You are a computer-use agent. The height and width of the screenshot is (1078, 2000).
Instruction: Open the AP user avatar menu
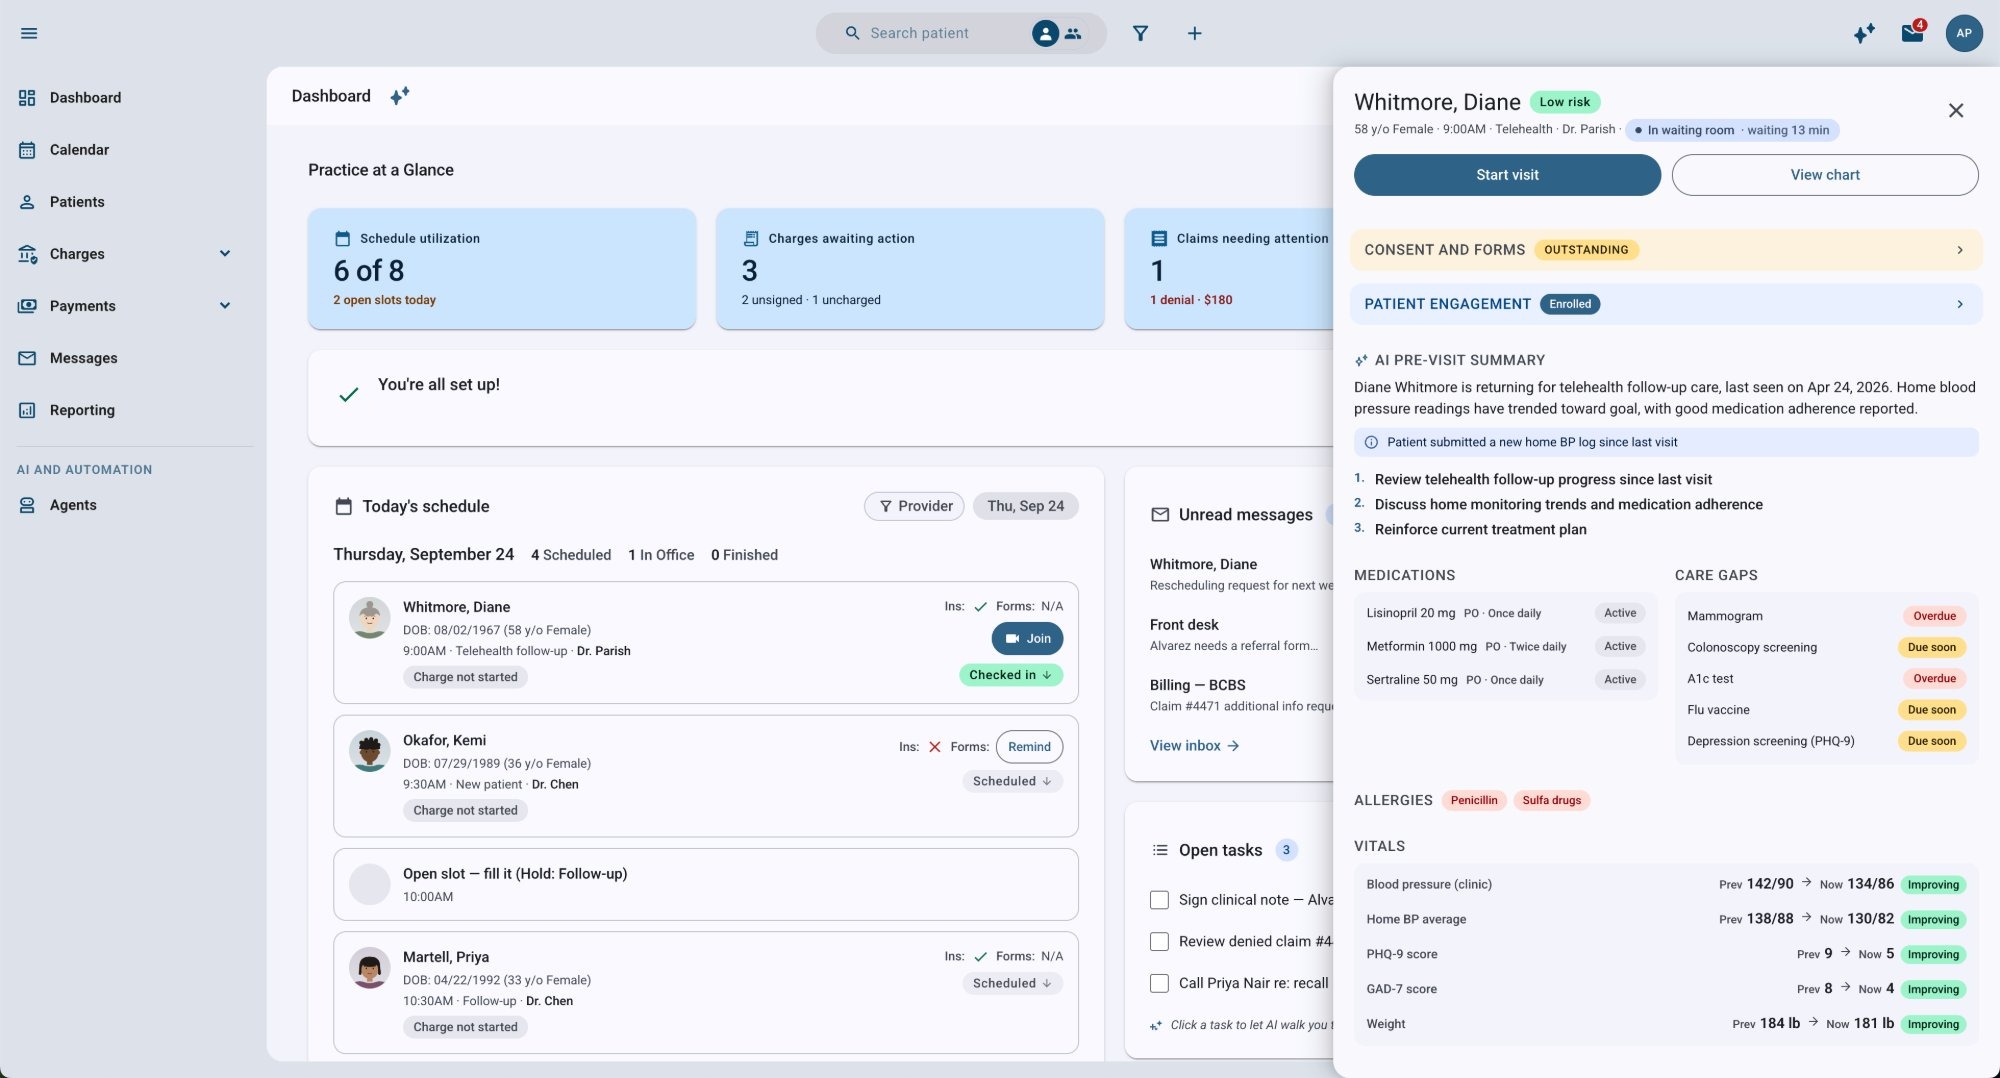(x=1964, y=33)
